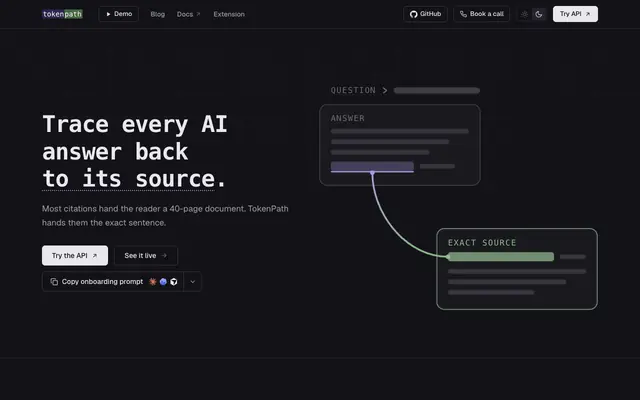
Task: Click the "Most citations hand the reader" paragraph
Action: pos(165,216)
